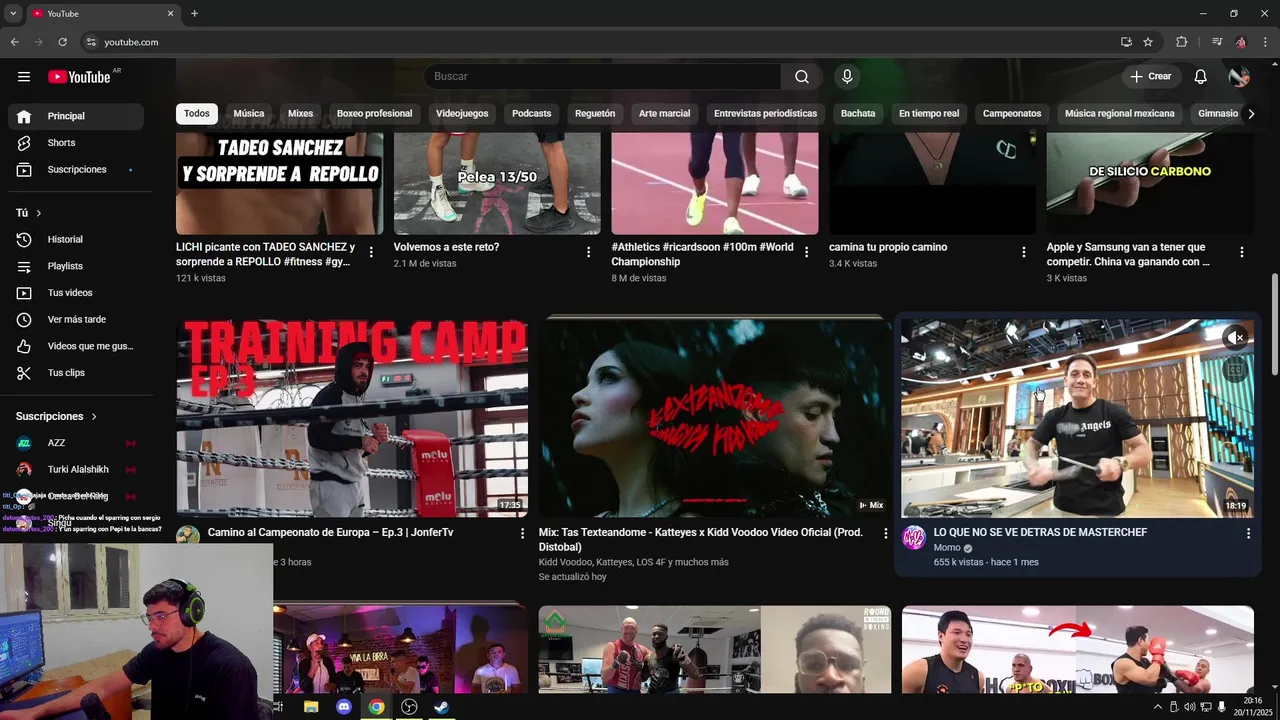Expand the Suscripciones section heading
Viewport: 1280px width, 720px height.
[57, 416]
